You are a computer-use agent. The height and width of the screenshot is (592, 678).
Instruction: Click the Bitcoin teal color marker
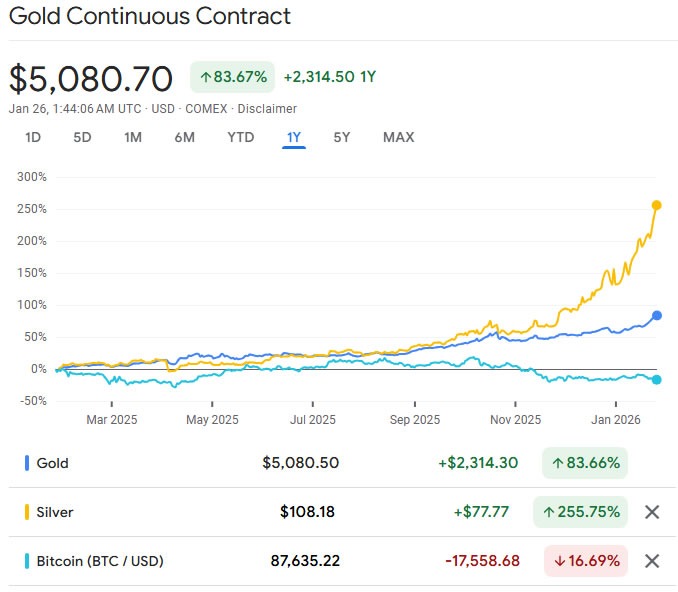click(27, 561)
